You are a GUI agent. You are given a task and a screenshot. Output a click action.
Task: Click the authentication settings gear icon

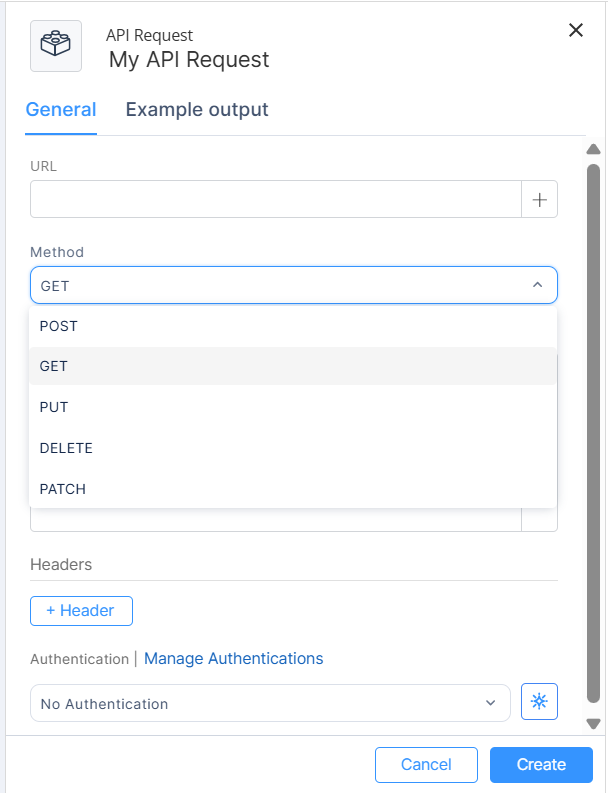pos(540,702)
